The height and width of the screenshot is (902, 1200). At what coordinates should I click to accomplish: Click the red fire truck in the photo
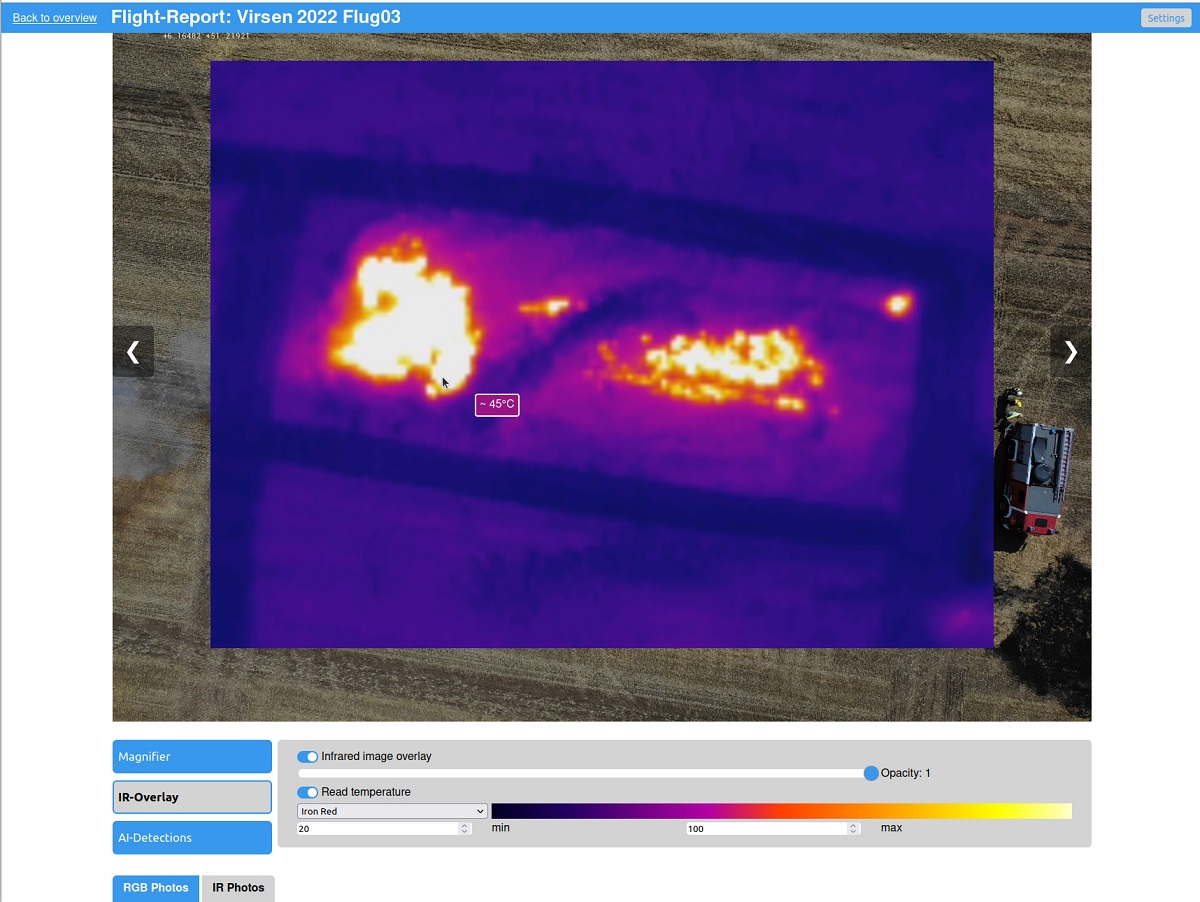click(x=1035, y=475)
